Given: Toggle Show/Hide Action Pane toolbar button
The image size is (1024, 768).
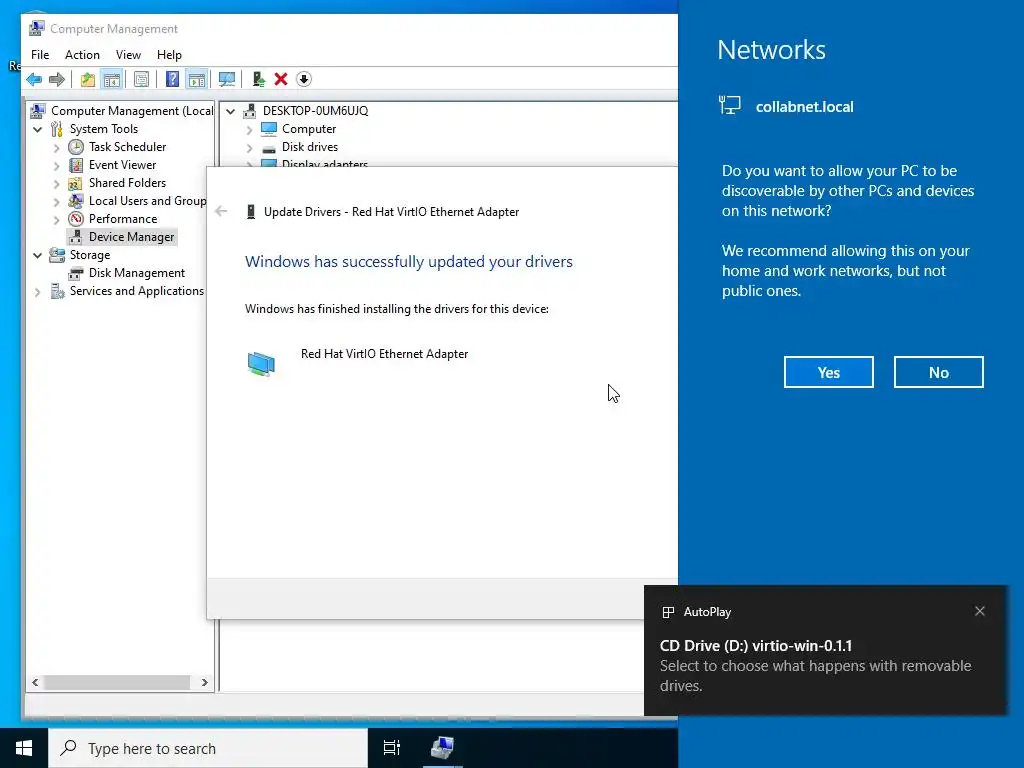Looking at the screenshot, I should (197, 80).
